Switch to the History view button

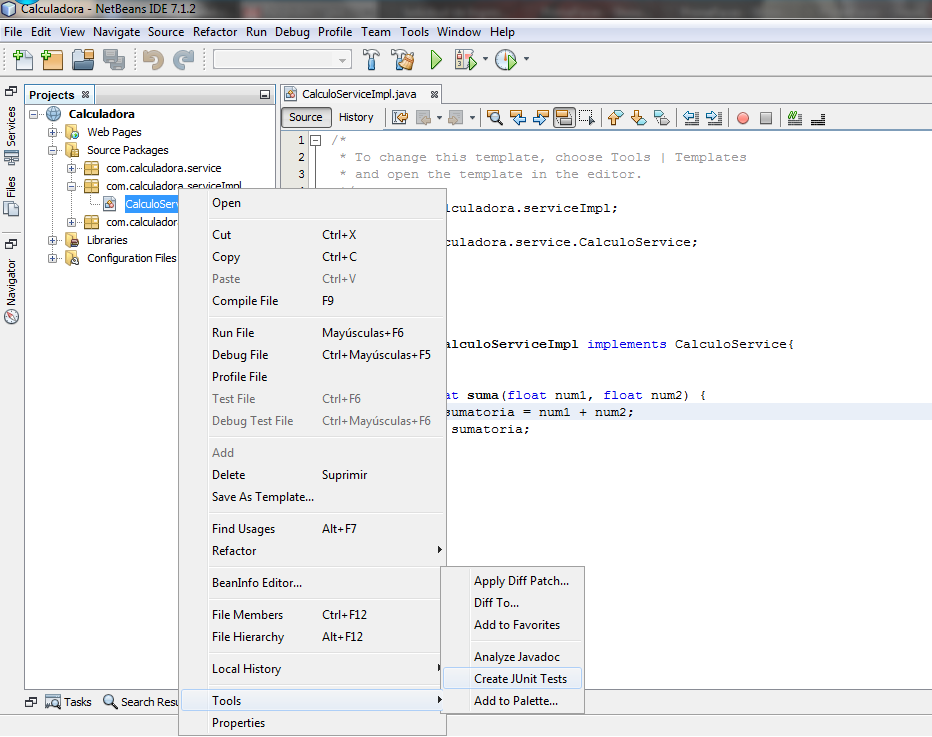point(356,117)
